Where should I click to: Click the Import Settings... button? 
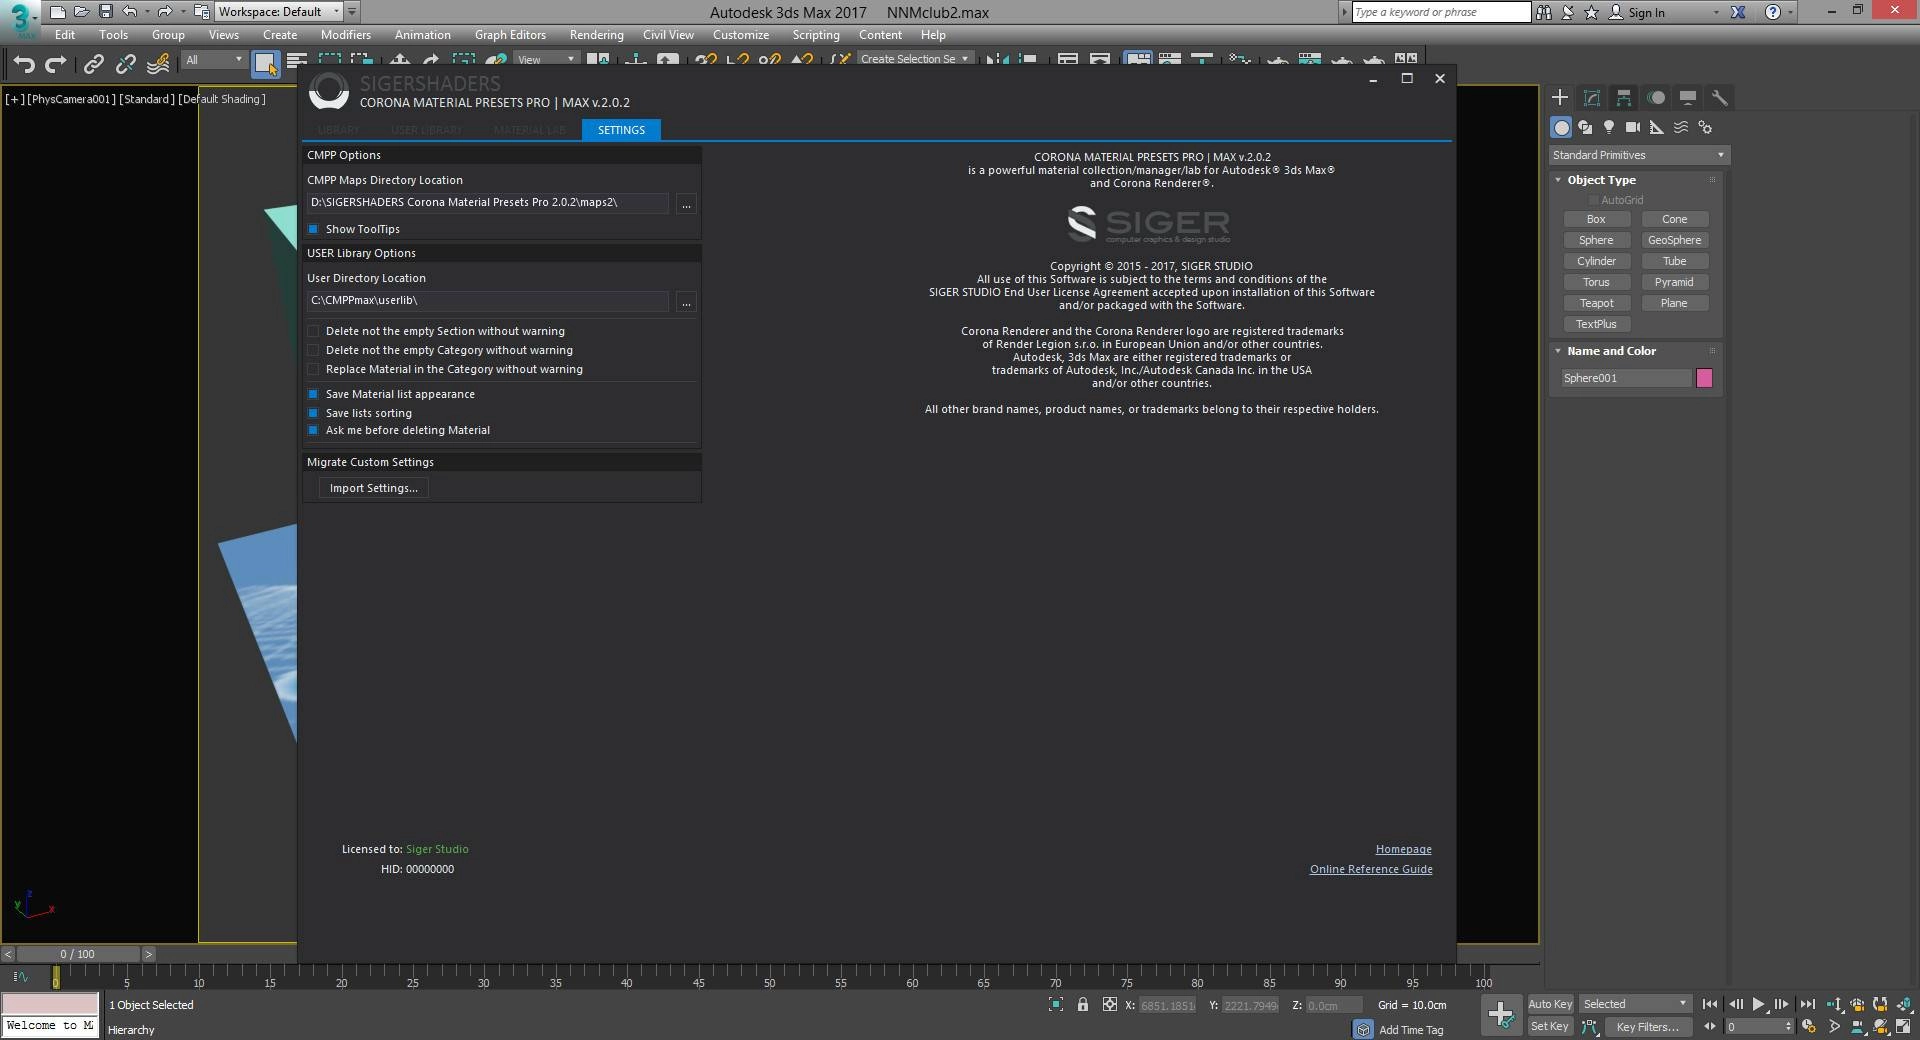pos(373,488)
